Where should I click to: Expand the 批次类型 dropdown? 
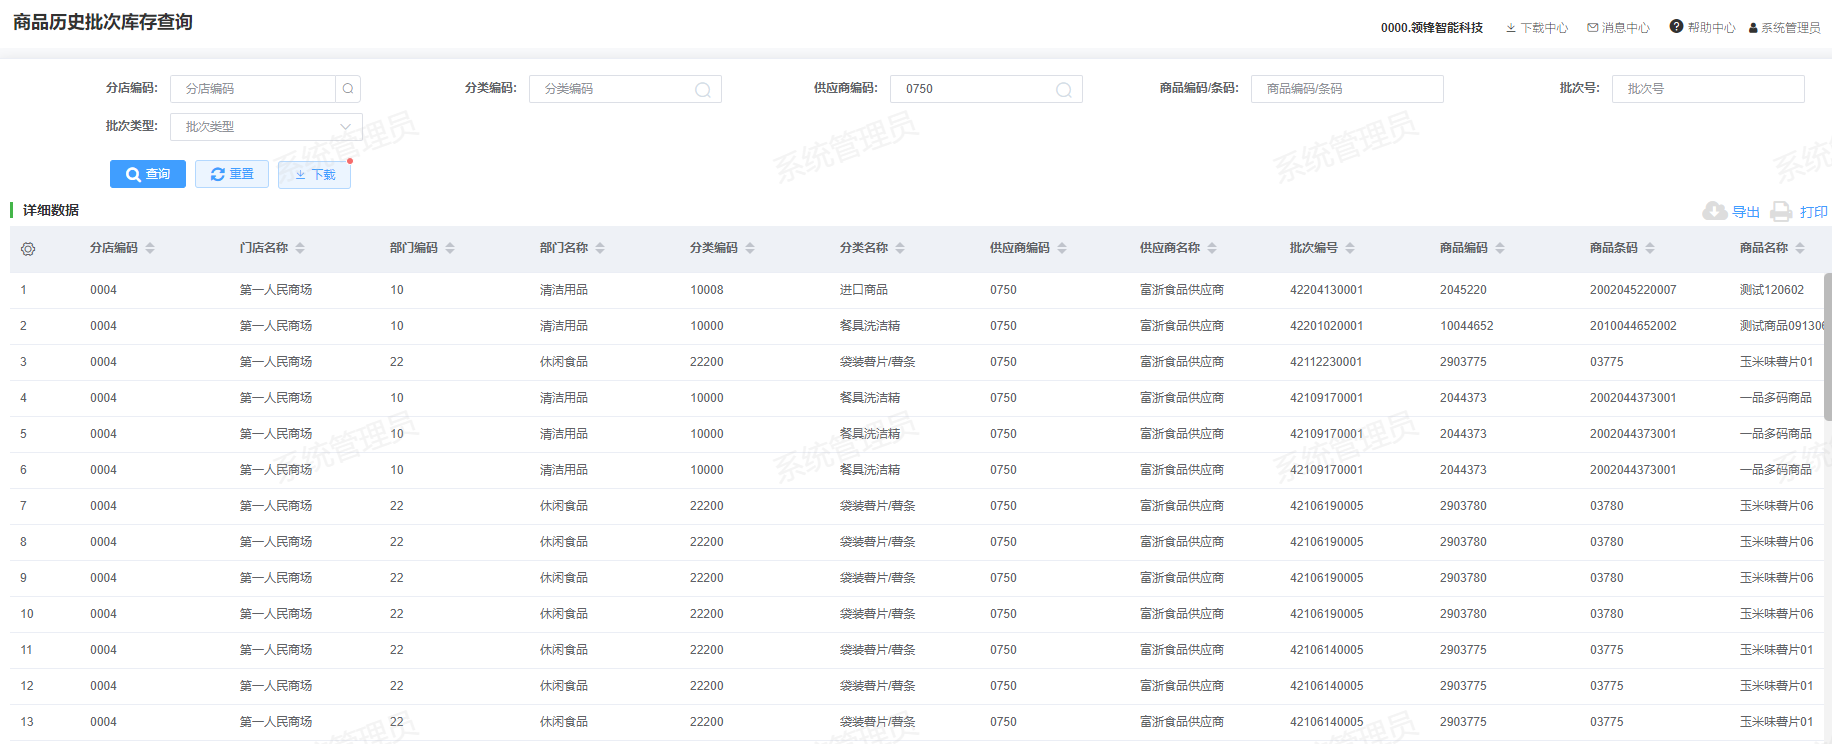266,127
